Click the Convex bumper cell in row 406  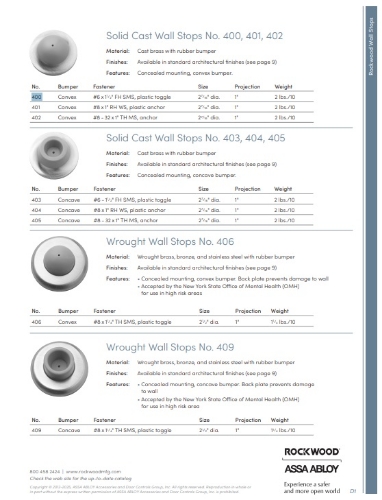coord(67,322)
